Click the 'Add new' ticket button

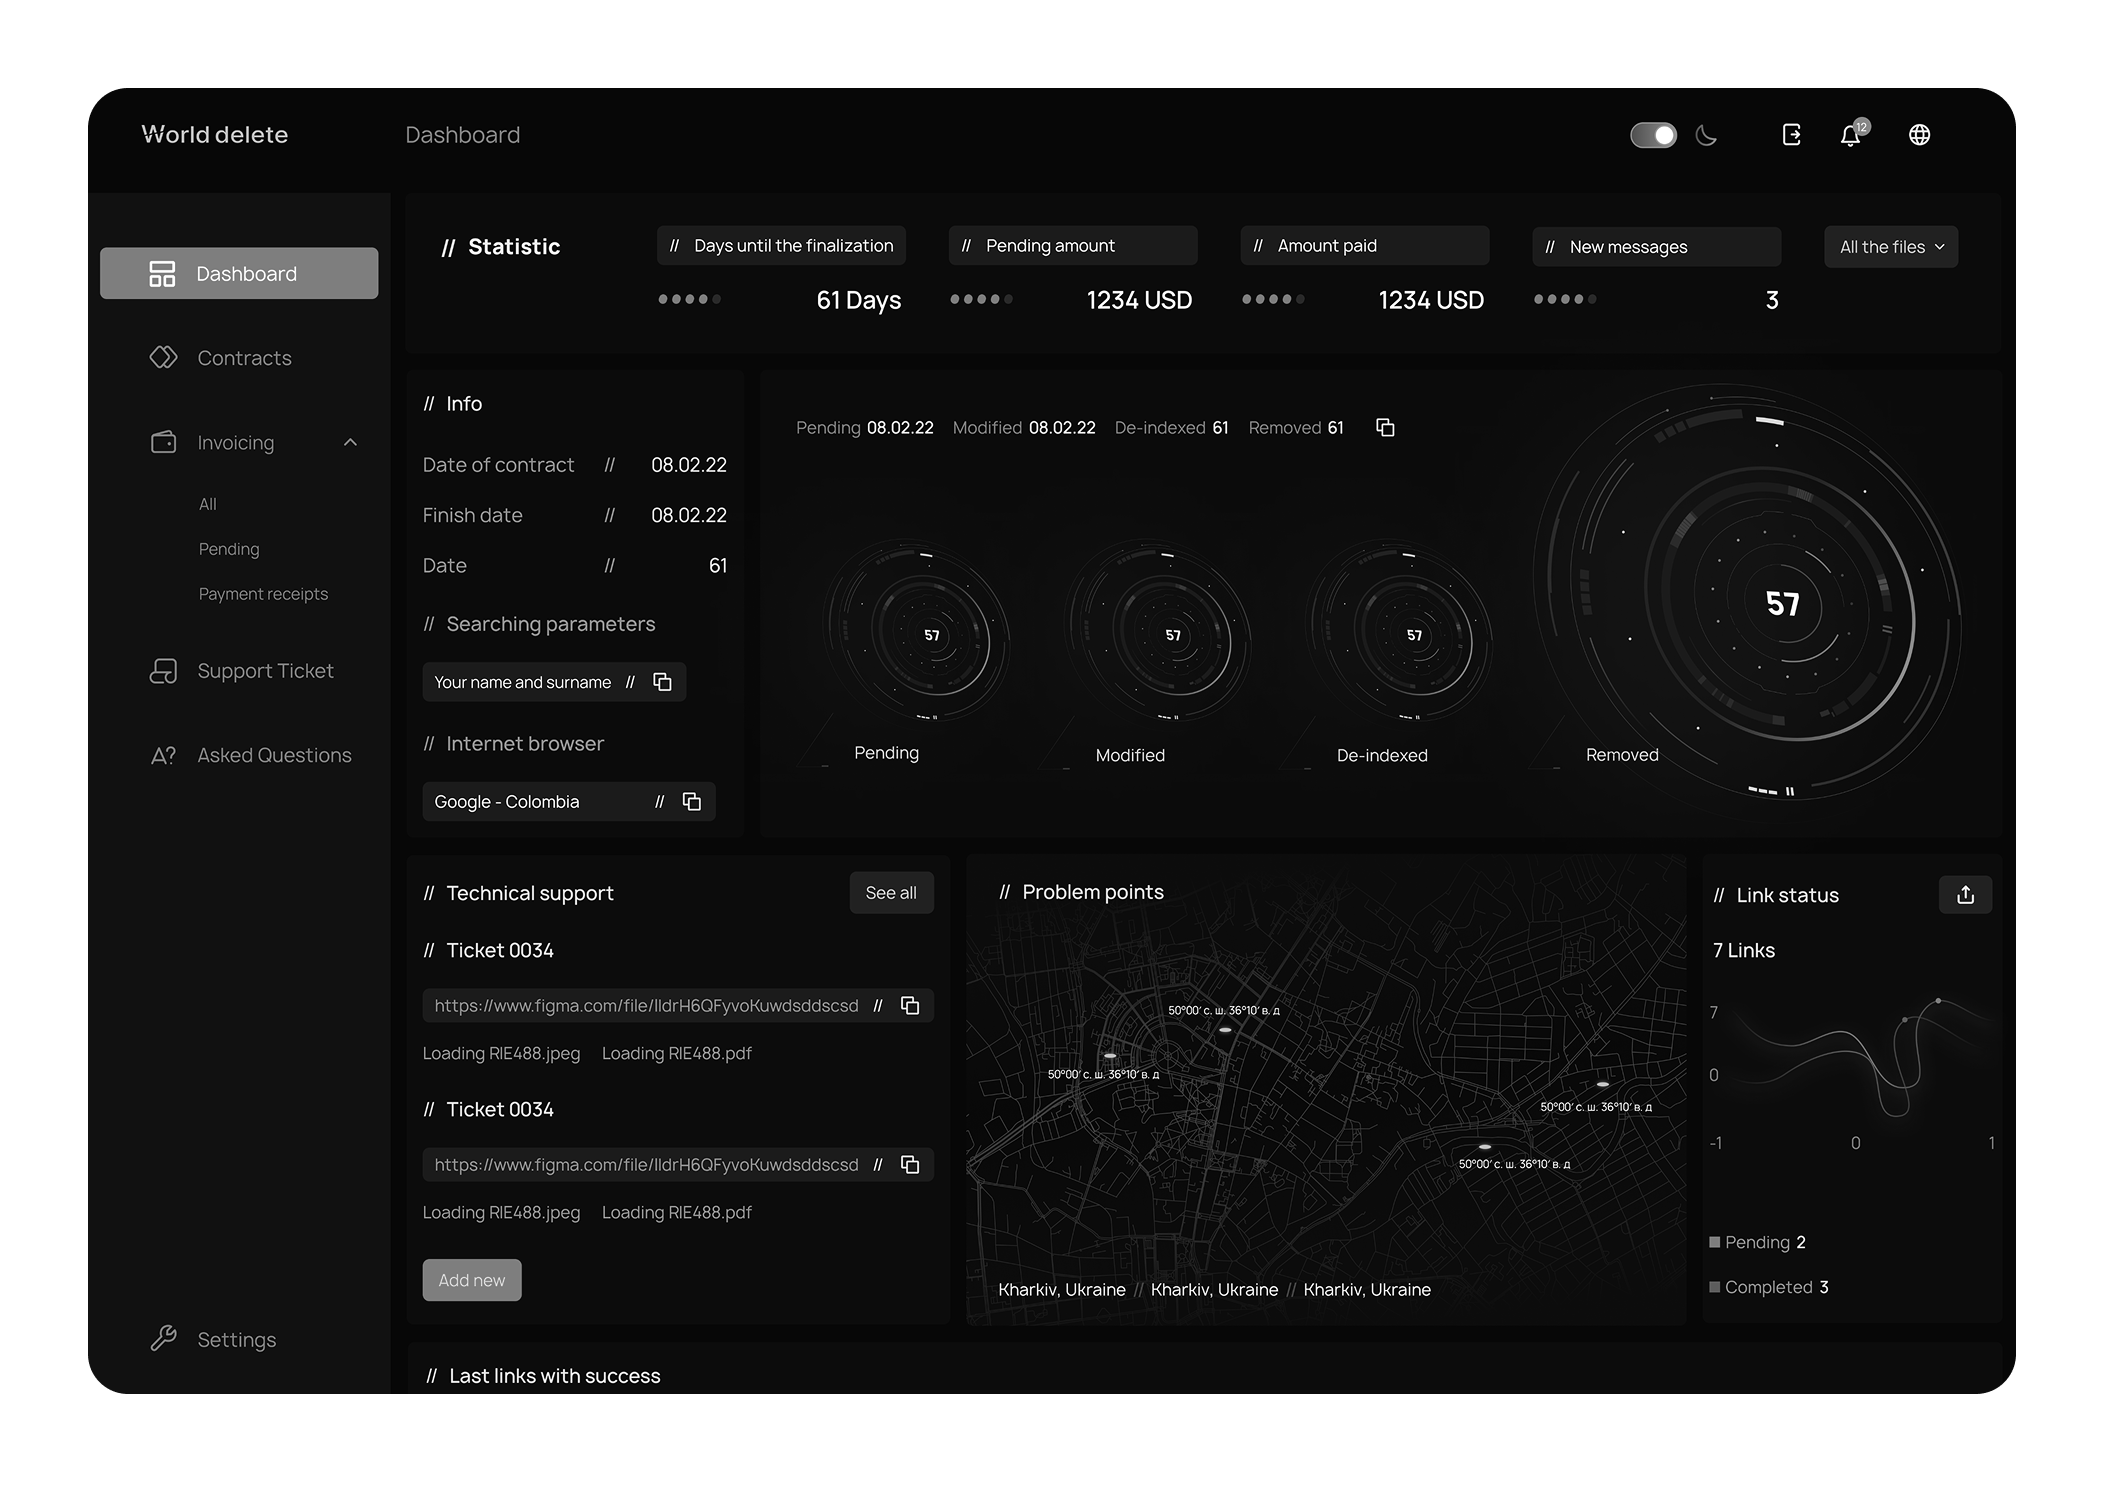click(472, 1280)
